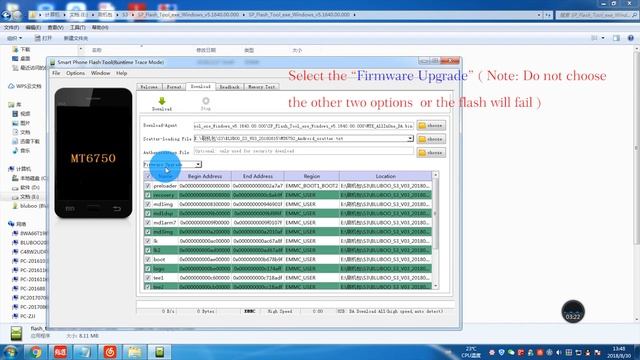Uncheck the recovery partition checkbox
Image resolution: width=640 pixels, height=360 pixels.
coord(148,195)
